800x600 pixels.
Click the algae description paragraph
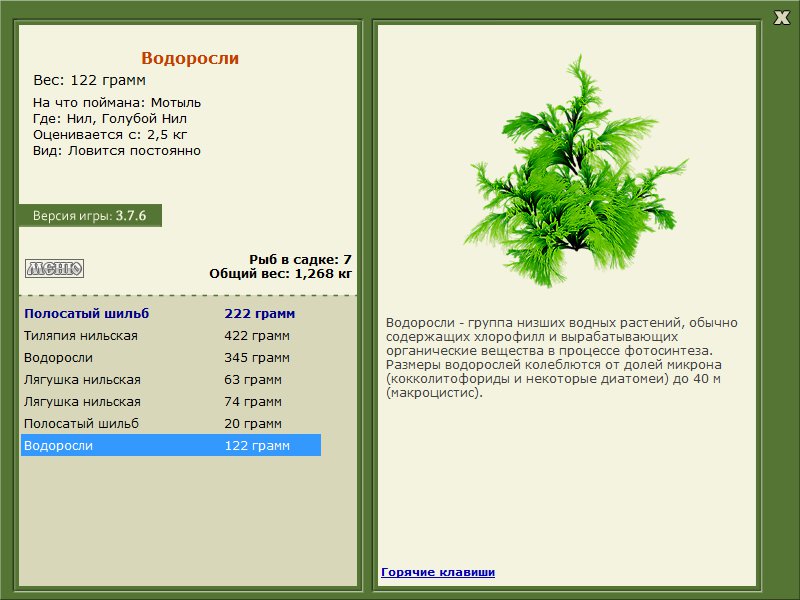click(562, 358)
